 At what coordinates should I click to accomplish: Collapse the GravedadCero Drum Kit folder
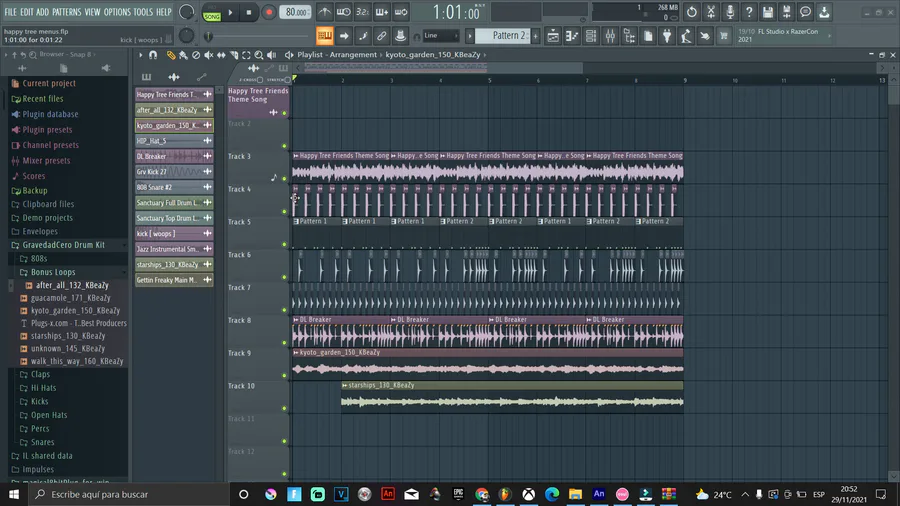coord(63,245)
